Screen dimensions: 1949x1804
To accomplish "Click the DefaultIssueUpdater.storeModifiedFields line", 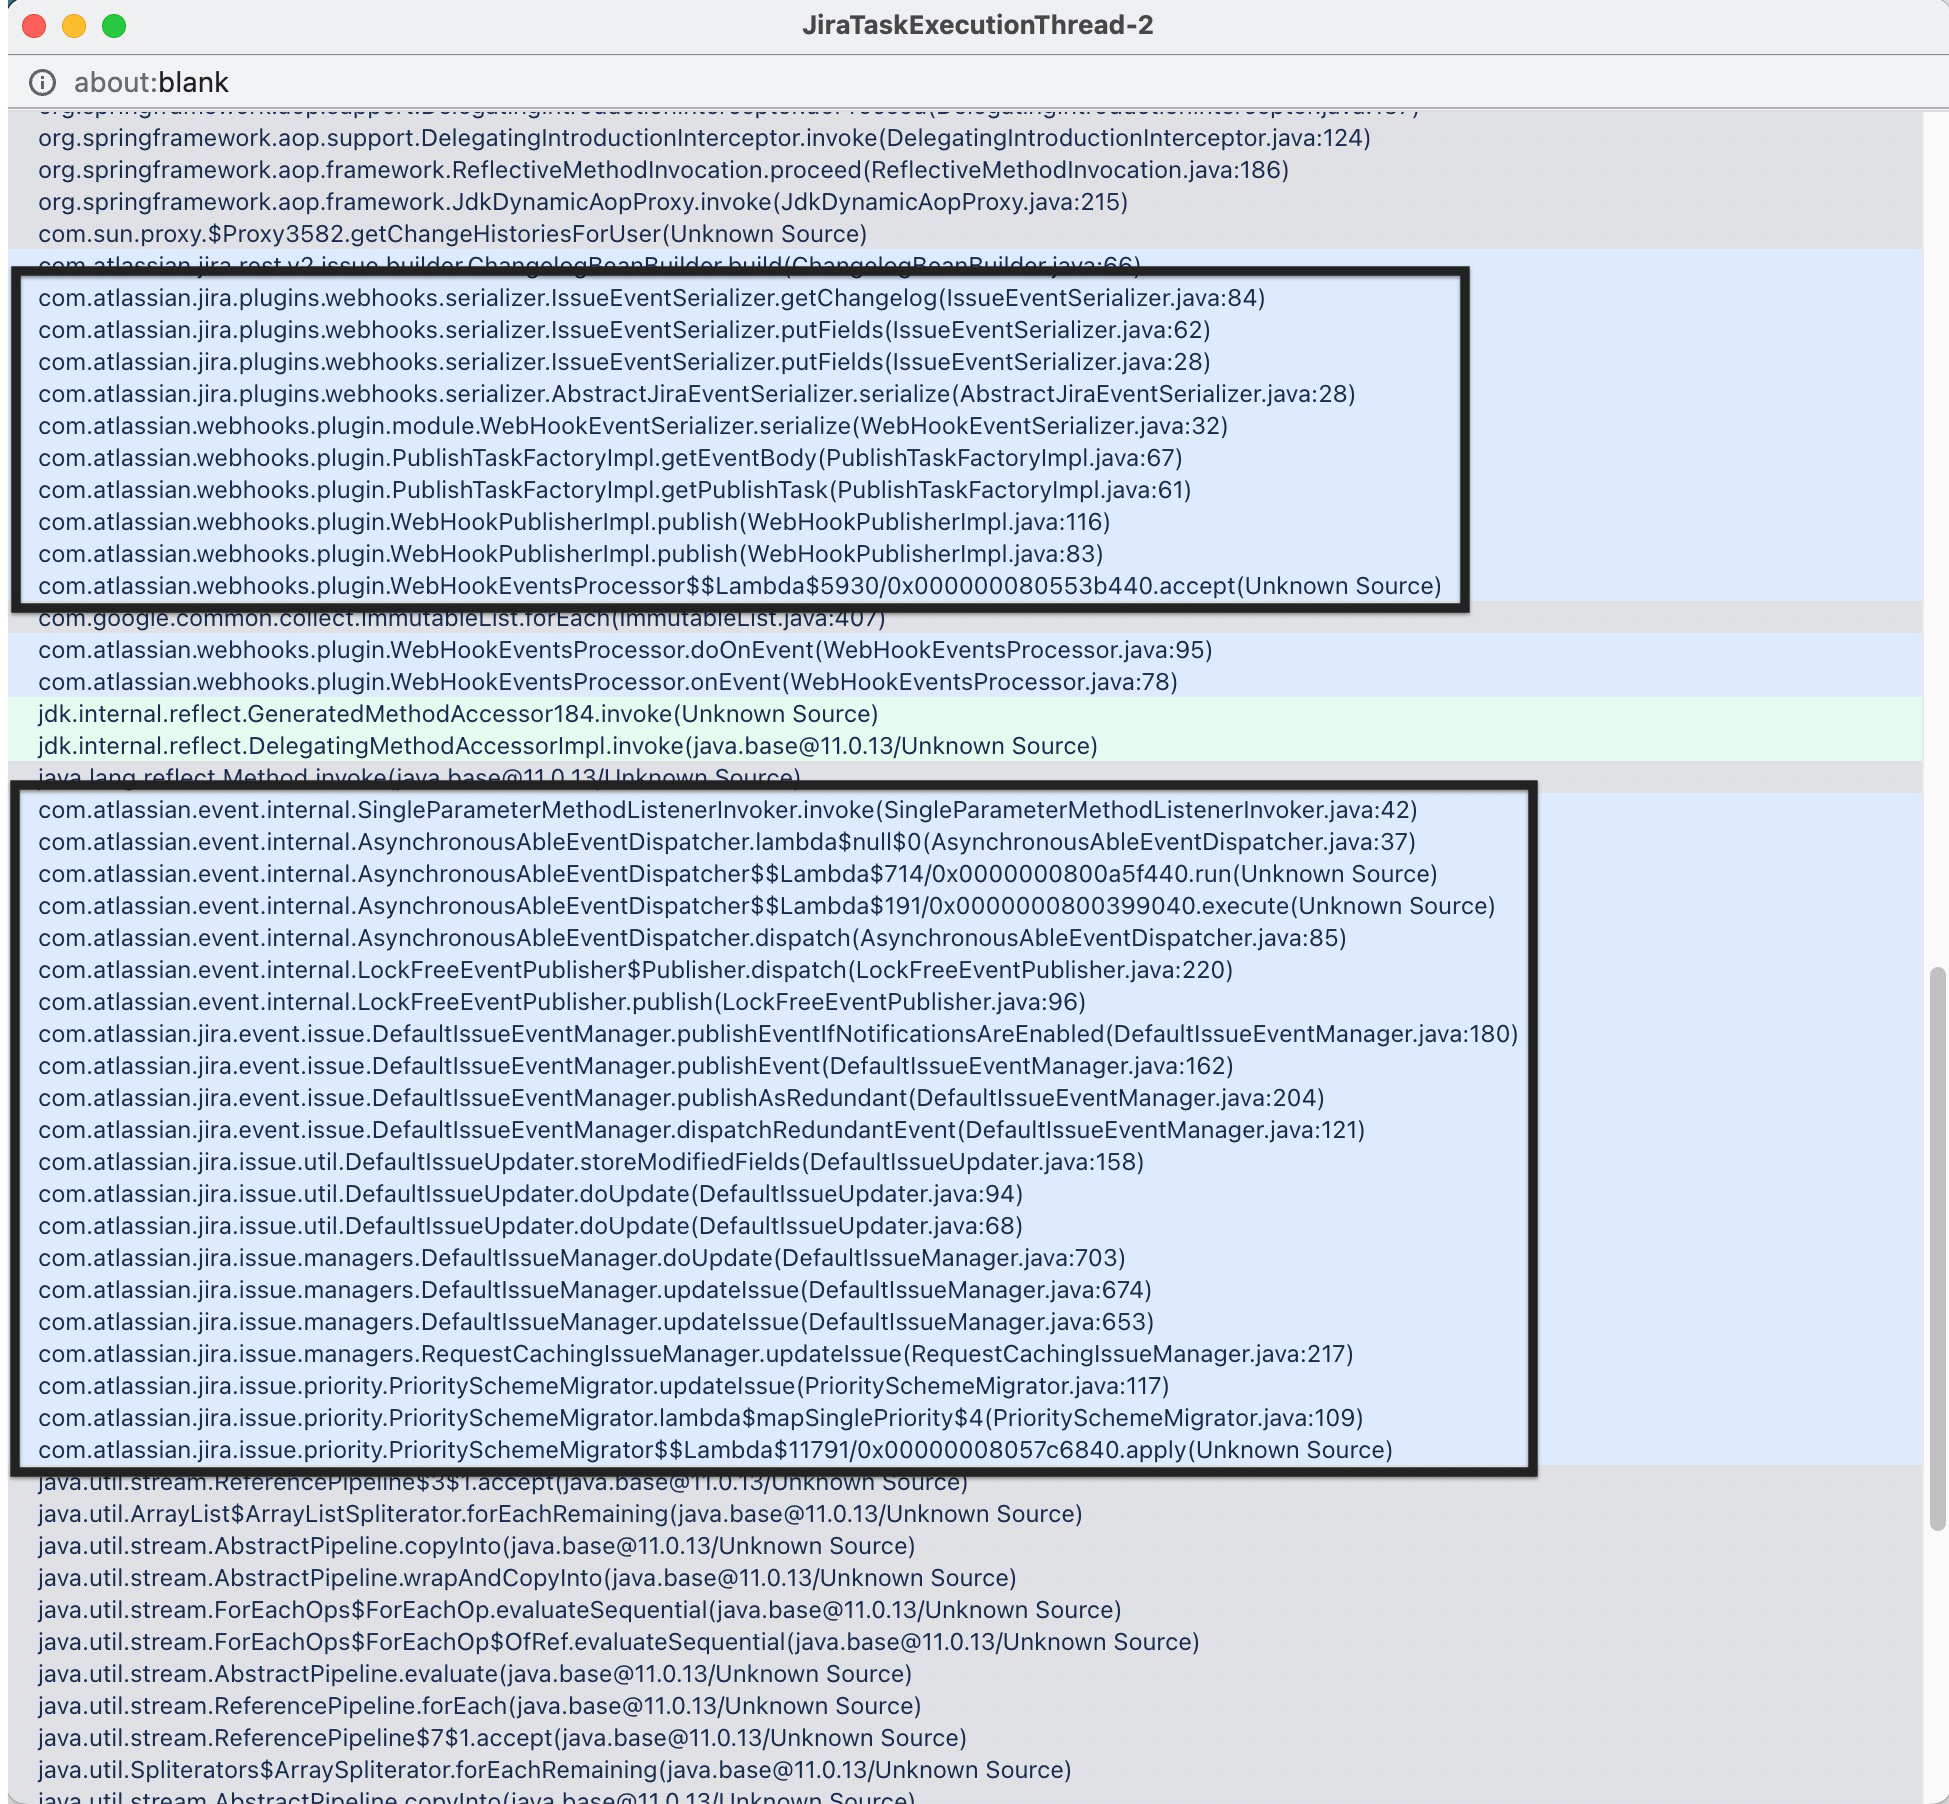I will 590,1162.
